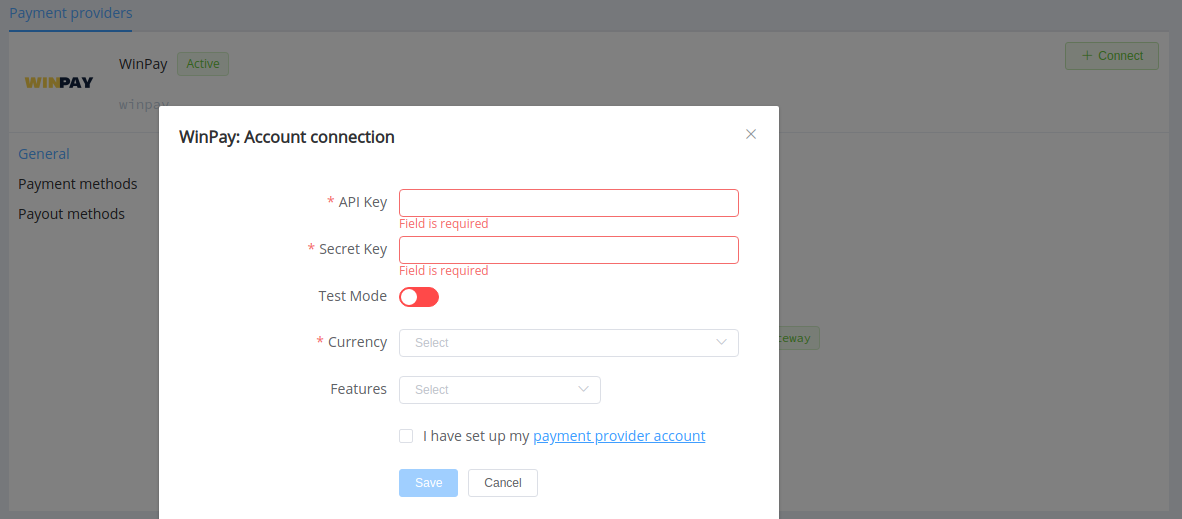The height and width of the screenshot is (519, 1182).
Task: Click the Save button
Action: tap(428, 483)
